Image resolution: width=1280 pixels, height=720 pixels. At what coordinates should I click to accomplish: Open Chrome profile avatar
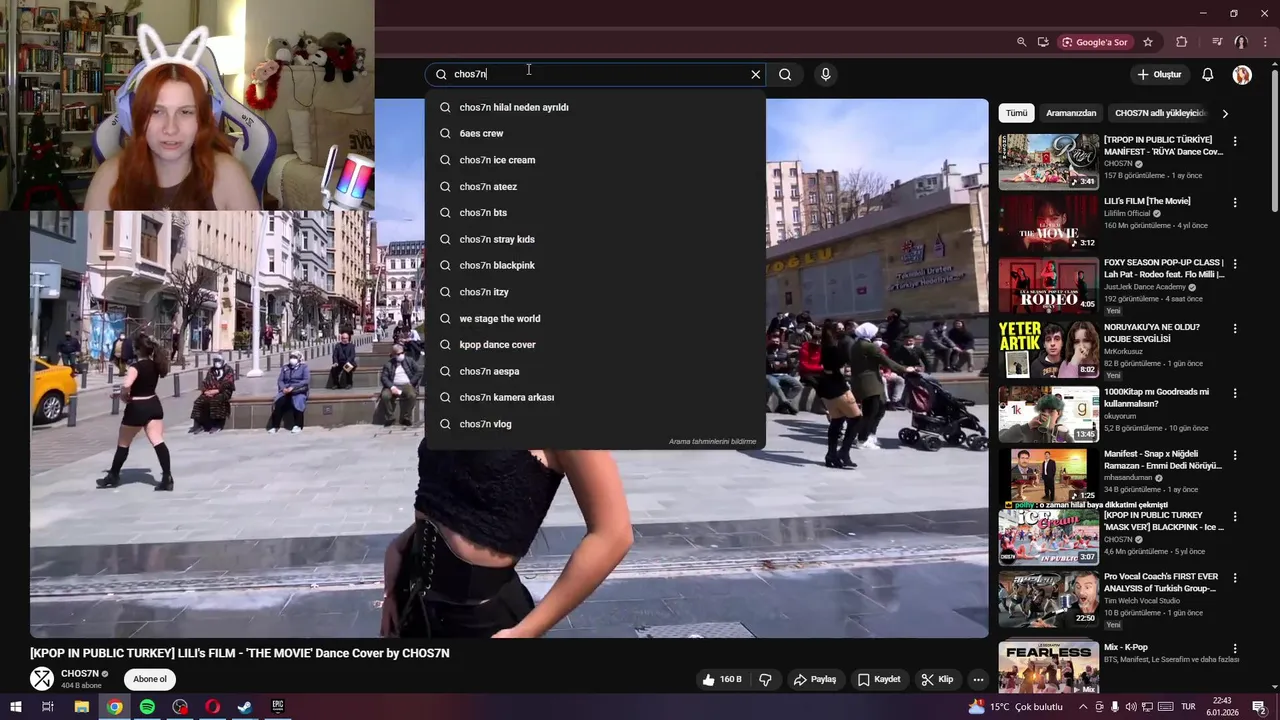(1241, 42)
